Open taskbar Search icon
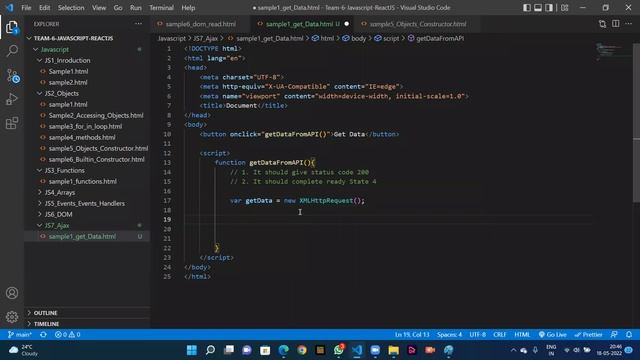This screenshot has width=640, height=360. click(210, 350)
